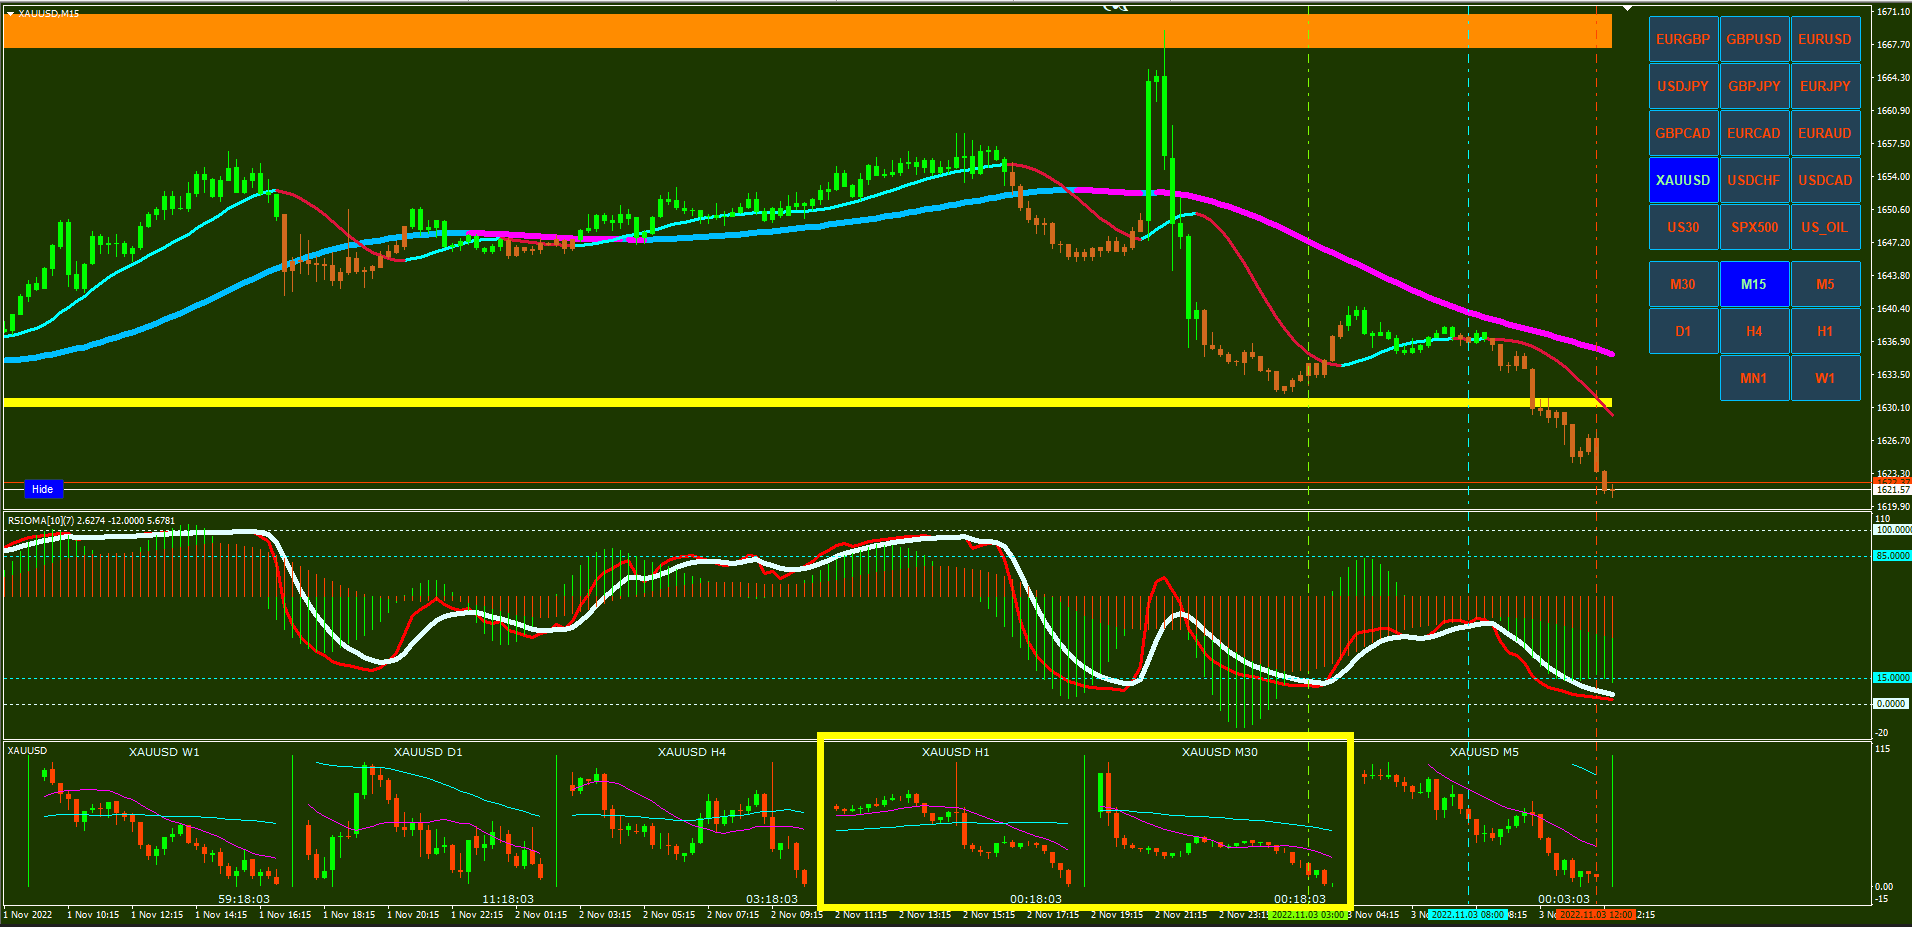
Task: Choose the GBPJPY symbol button
Action: [x=1754, y=86]
